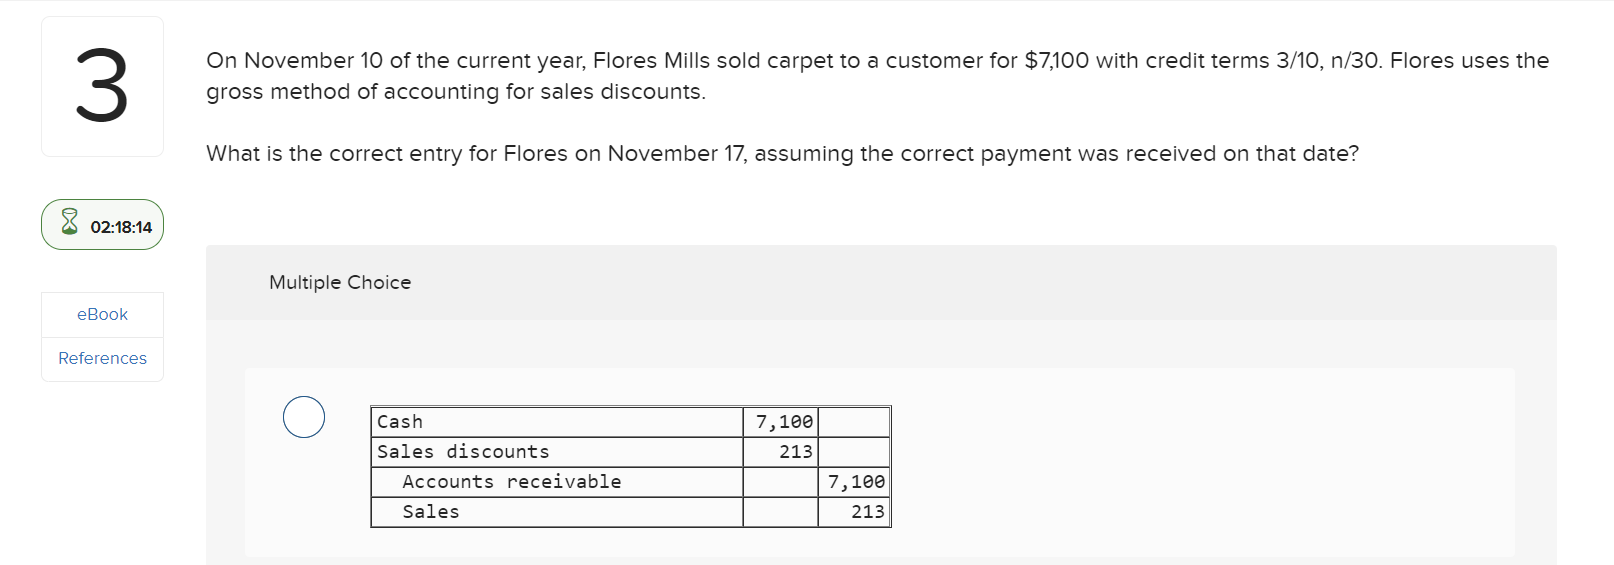This screenshot has width=1614, height=565.
Task: Click the question number 3 box
Action: (102, 87)
